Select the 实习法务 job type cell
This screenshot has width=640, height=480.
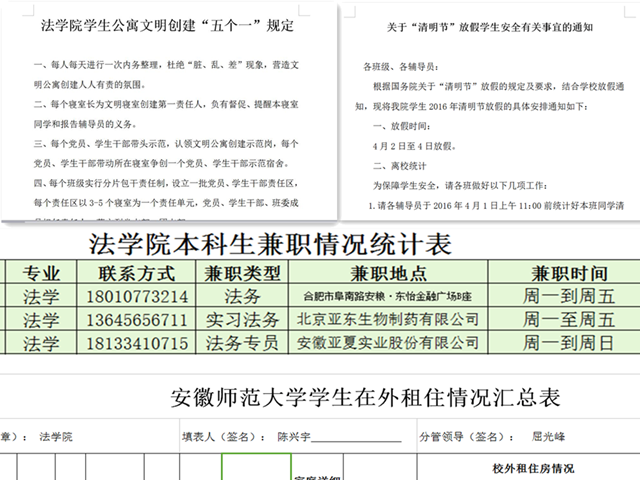[x=242, y=320]
